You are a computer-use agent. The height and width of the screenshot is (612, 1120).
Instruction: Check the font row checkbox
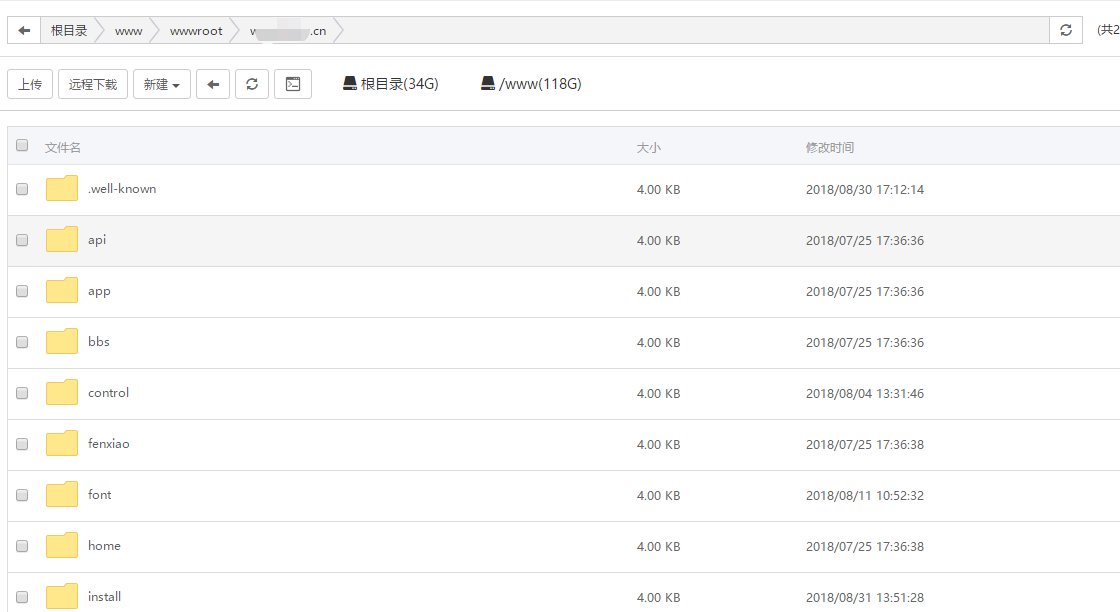tap(22, 495)
